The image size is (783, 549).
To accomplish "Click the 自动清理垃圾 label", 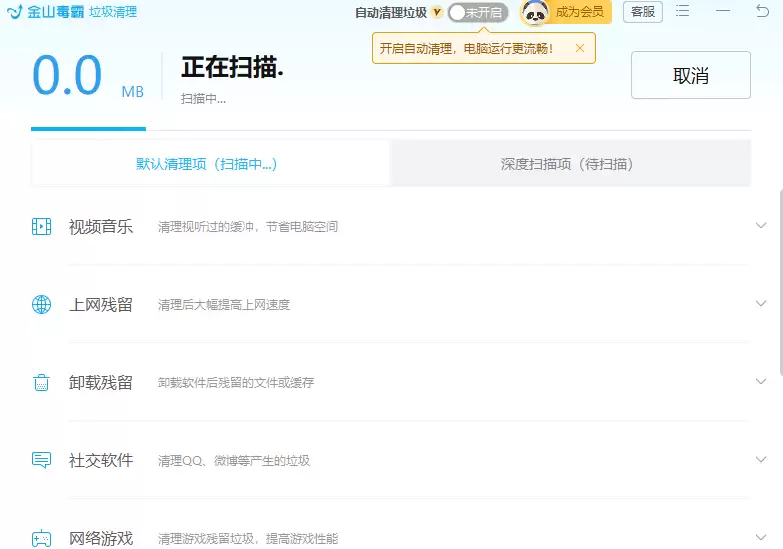I will [x=391, y=12].
